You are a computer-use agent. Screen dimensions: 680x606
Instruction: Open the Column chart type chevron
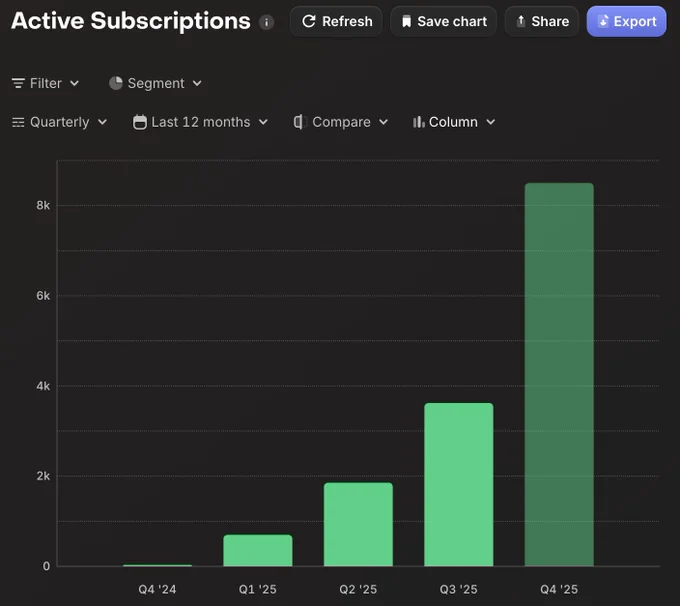pyautogui.click(x=490, y=122)
